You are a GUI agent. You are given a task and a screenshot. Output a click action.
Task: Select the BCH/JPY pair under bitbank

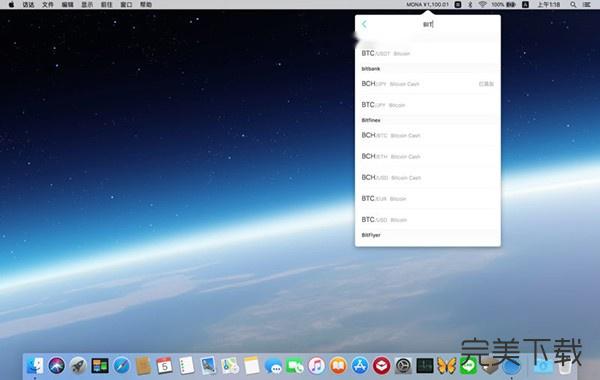click(x=428, y=84)
